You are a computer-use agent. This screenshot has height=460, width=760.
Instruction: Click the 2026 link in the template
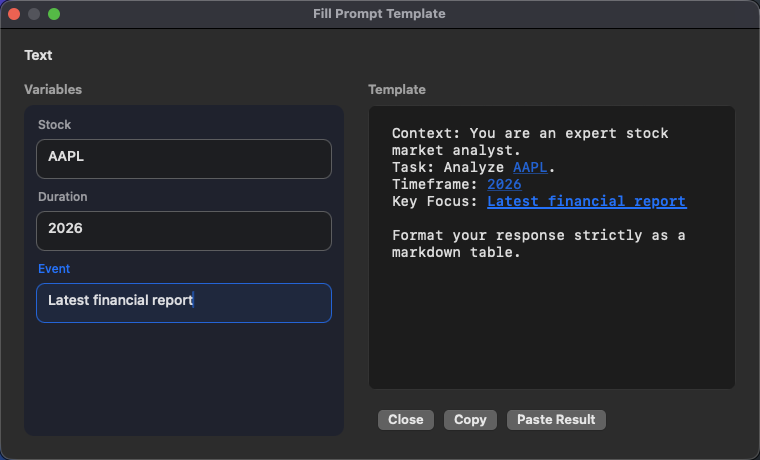tap(504, 184)
